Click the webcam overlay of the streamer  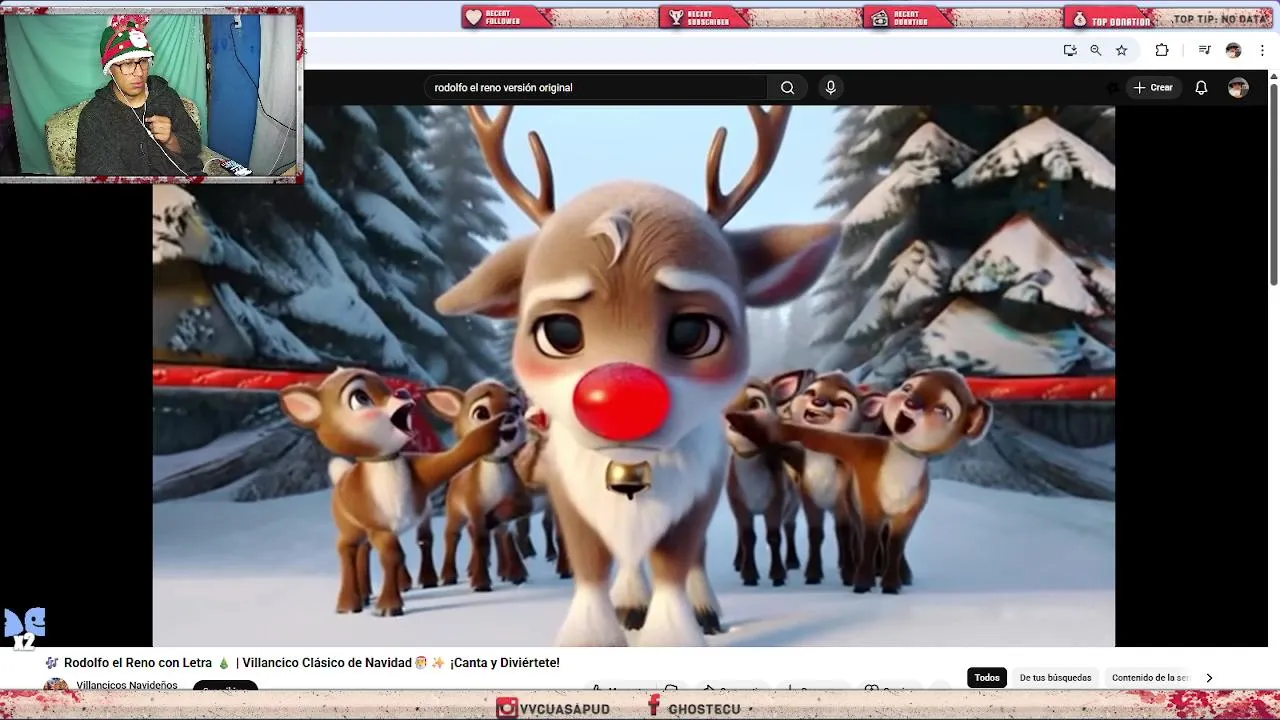pos(152,94)
